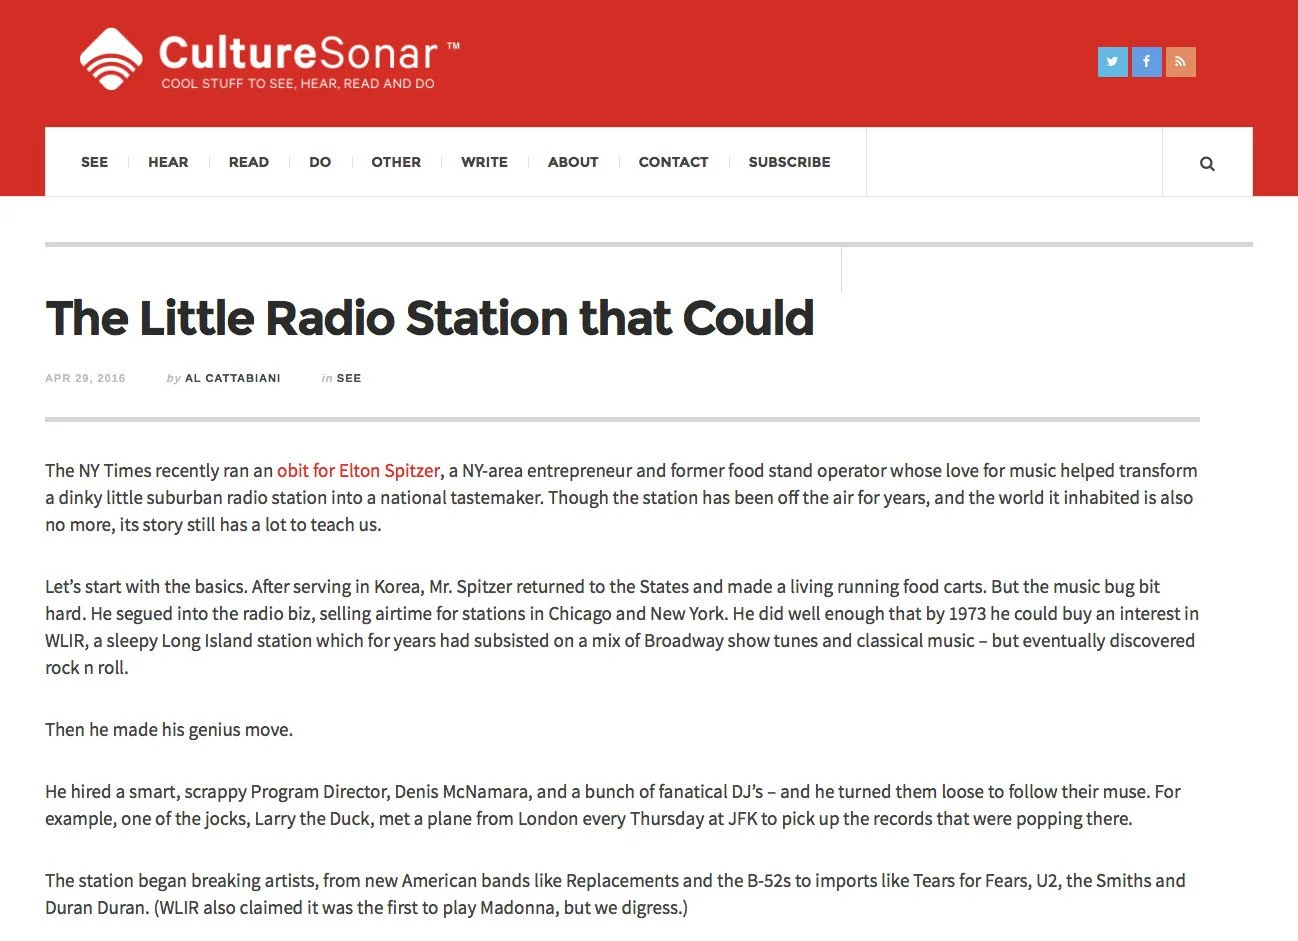Click the CultureSonar logo
Viewport: 1298px width, 941px height.
tap(270, 59)
